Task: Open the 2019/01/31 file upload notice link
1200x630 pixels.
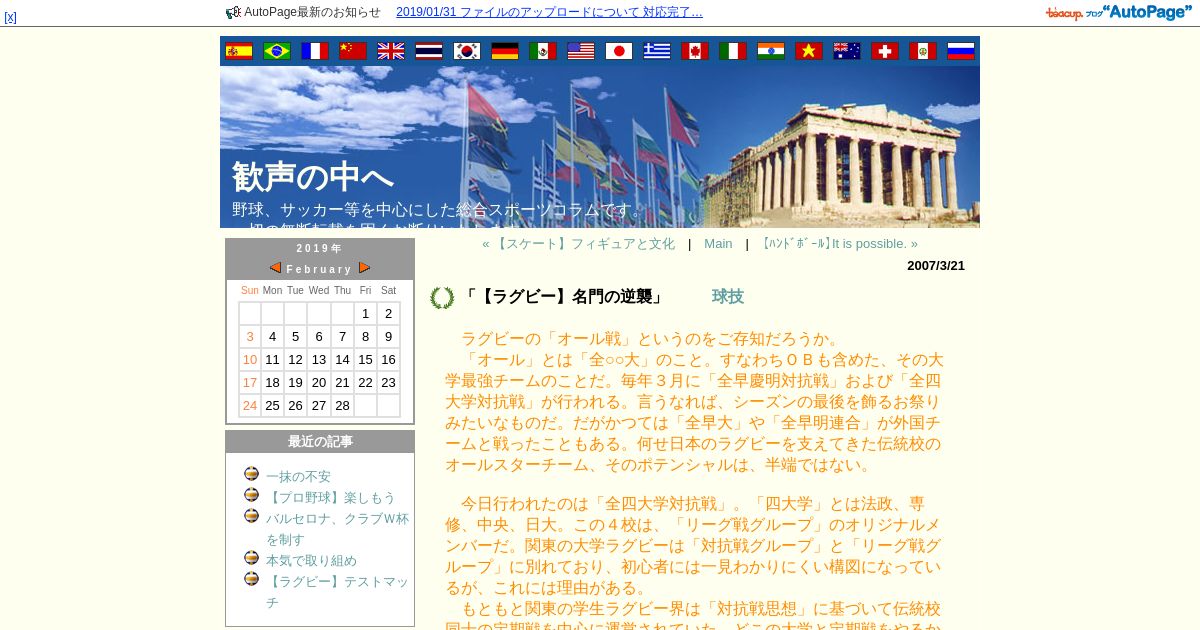Action: tap(549, 12)
